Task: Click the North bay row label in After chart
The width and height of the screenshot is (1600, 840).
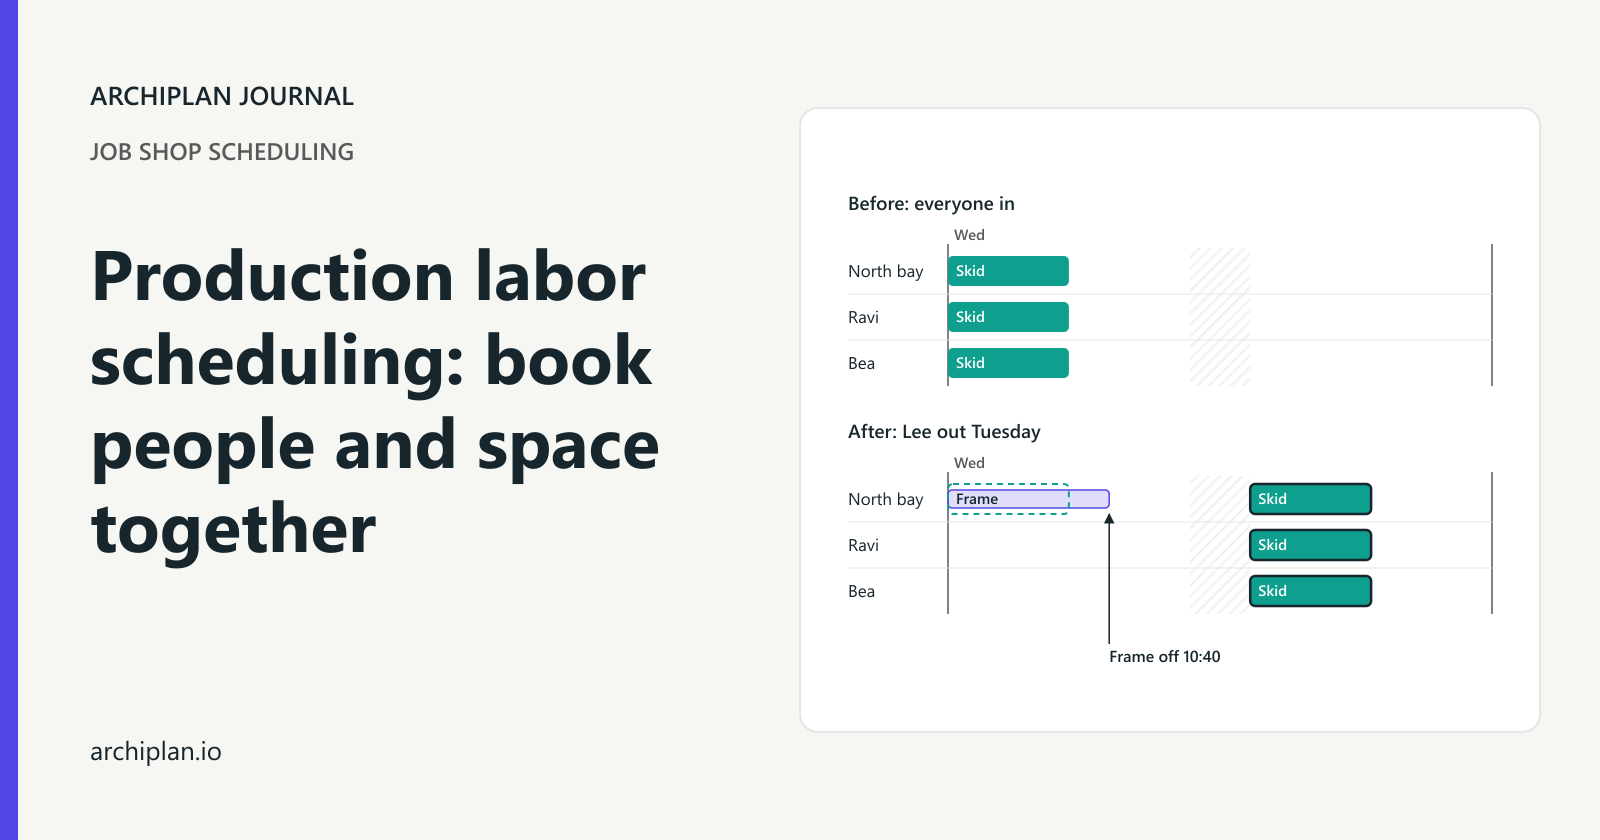Action: coord(885,499)
